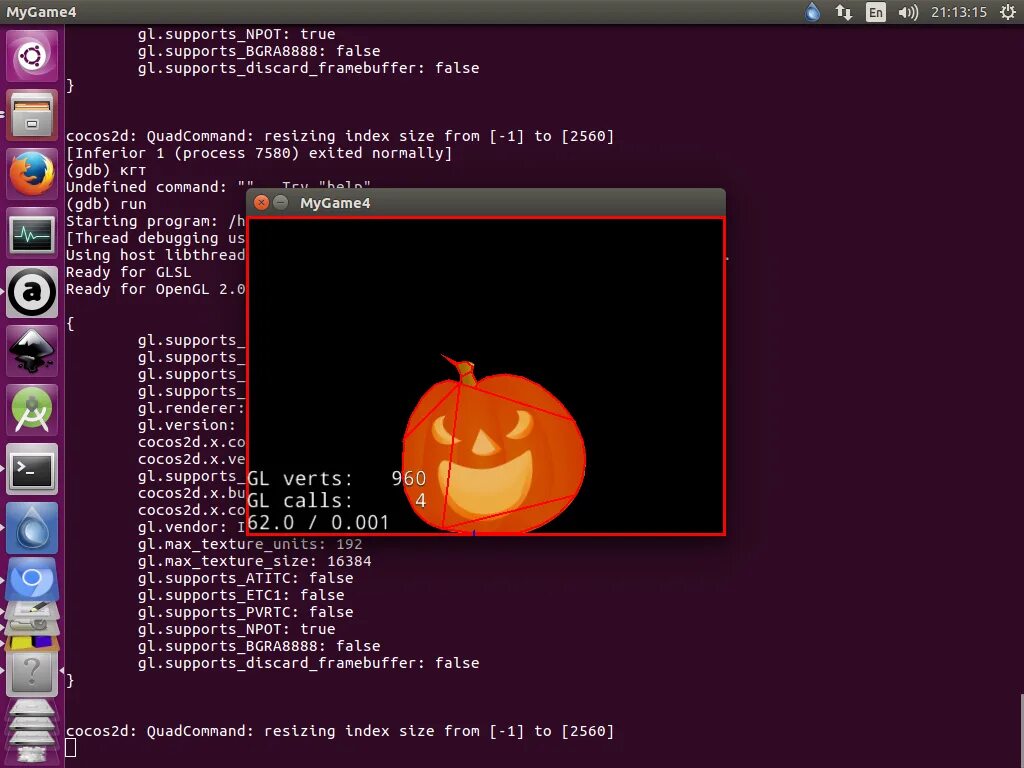
Task: Open the text editor pencil launcher icon
Action: click(31, 611)
